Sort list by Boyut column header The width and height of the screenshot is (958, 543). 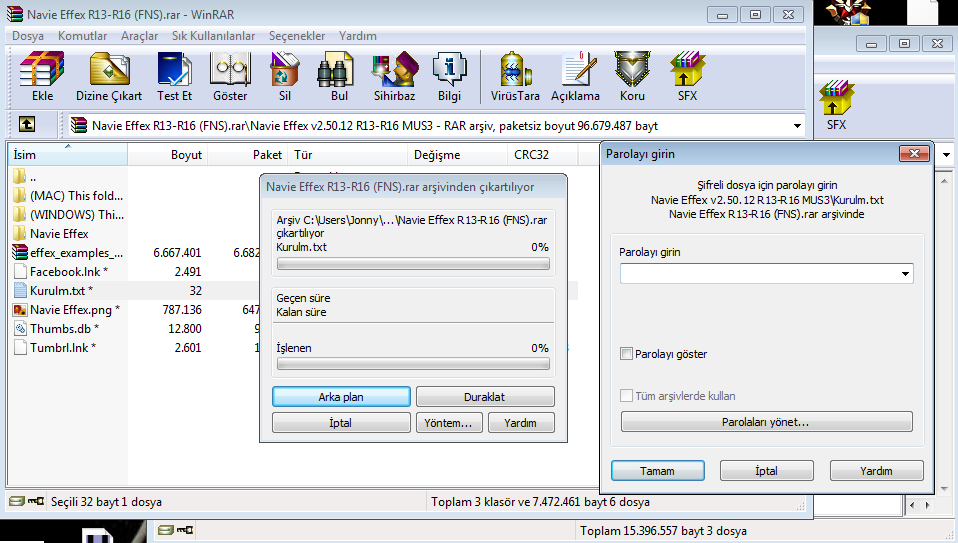[x=167, y=155]
